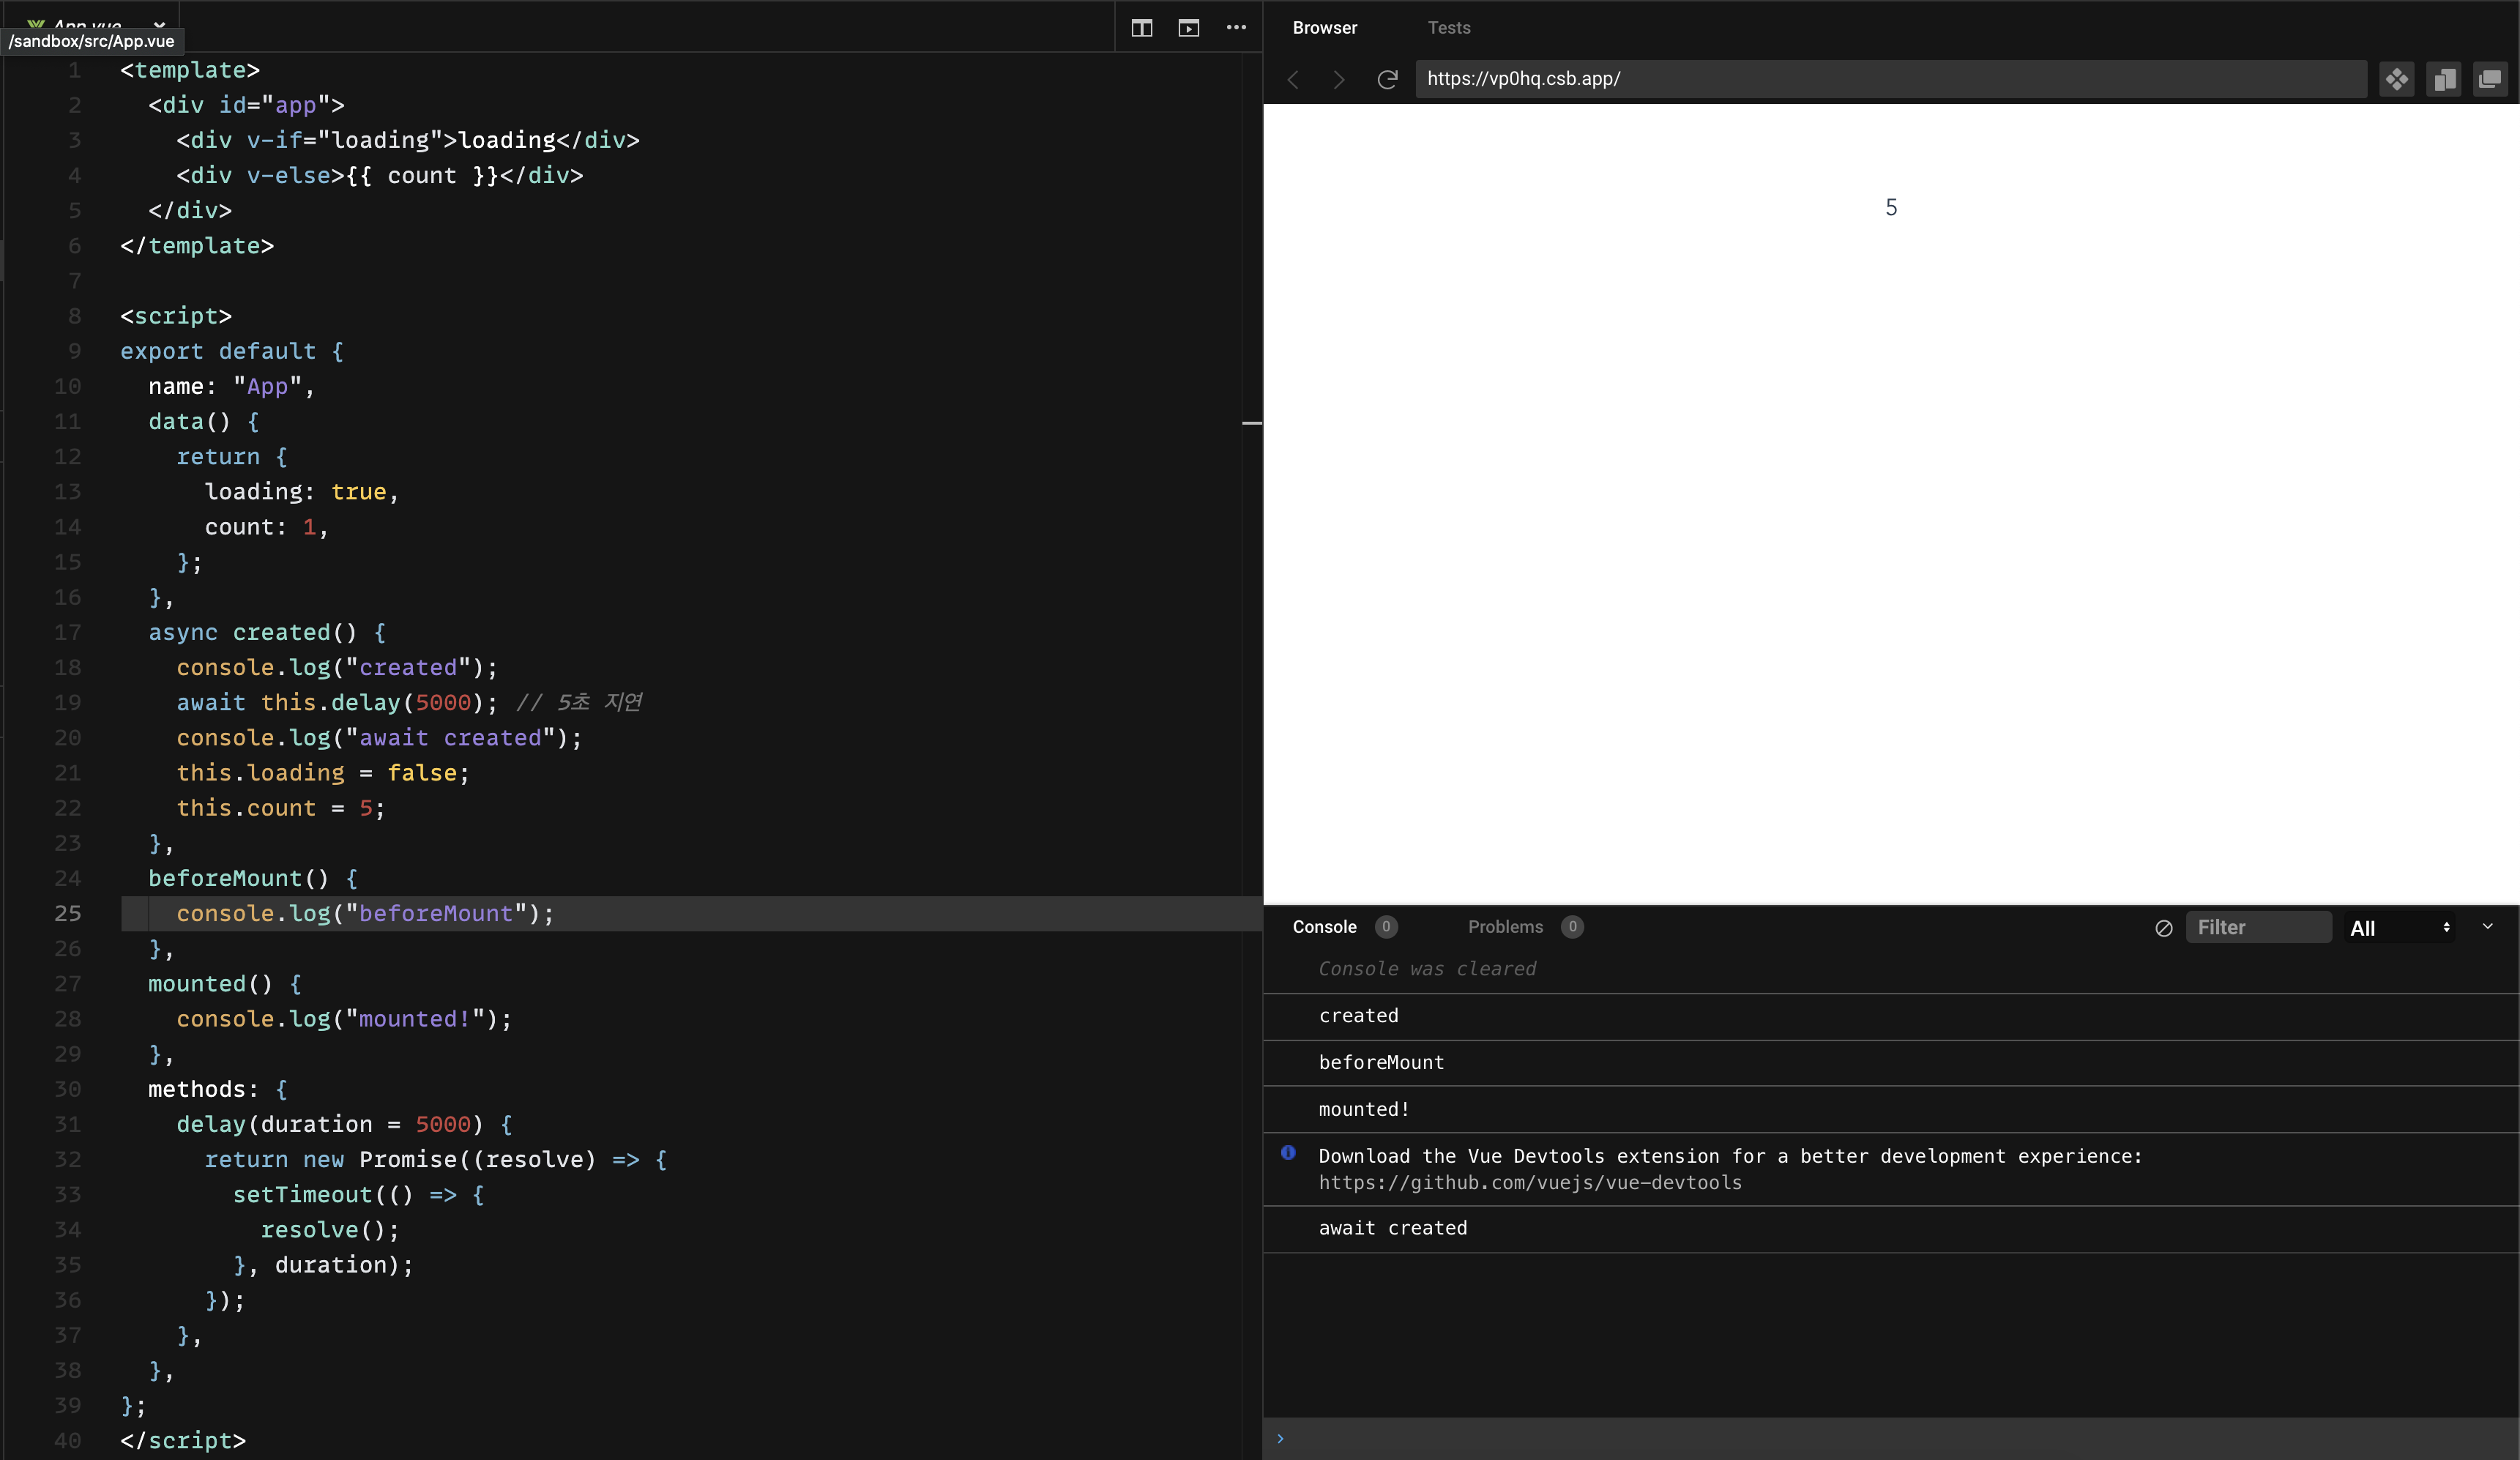Viewport: 2520px width, 1460px height.
Task: Click the preview URL address bar
Action: click(1890, 79)
